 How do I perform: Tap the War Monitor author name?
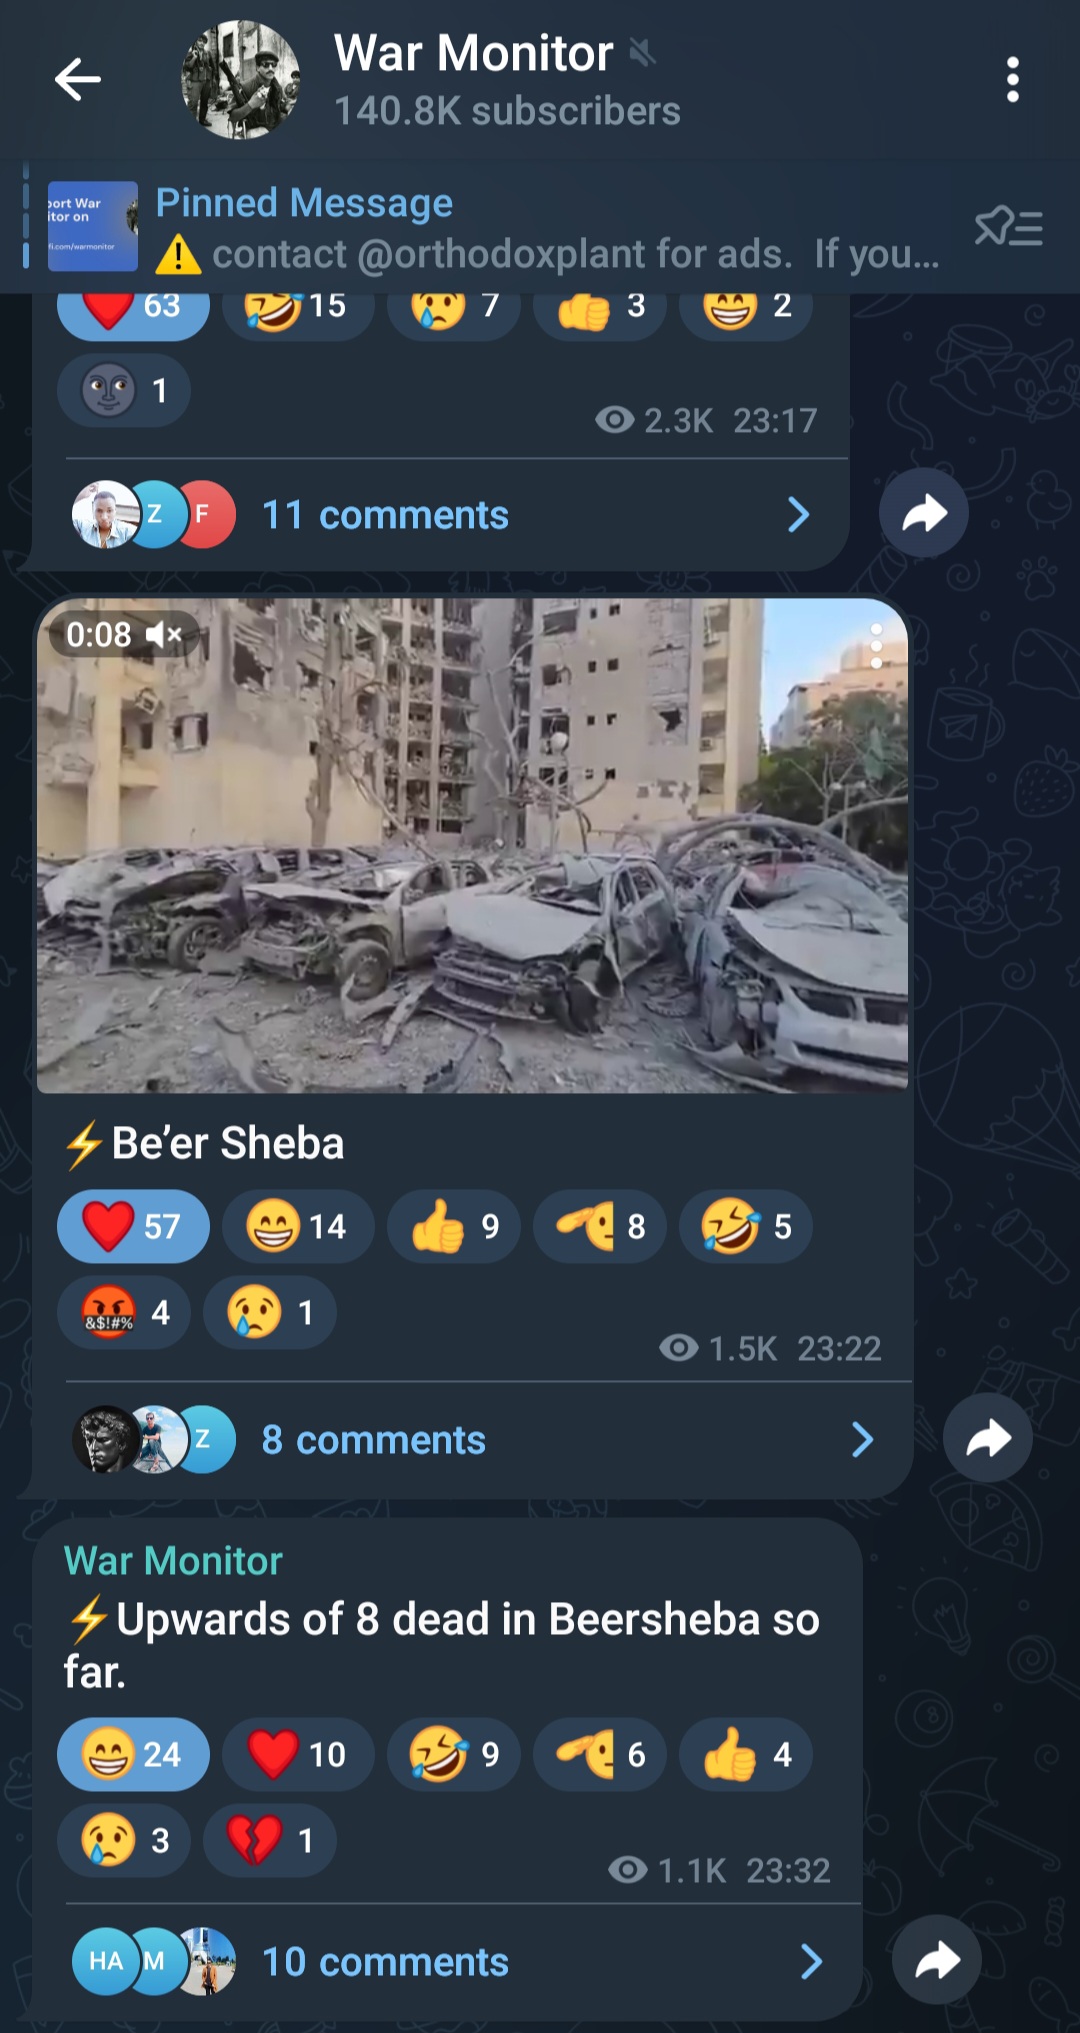tap(173, 1561)
